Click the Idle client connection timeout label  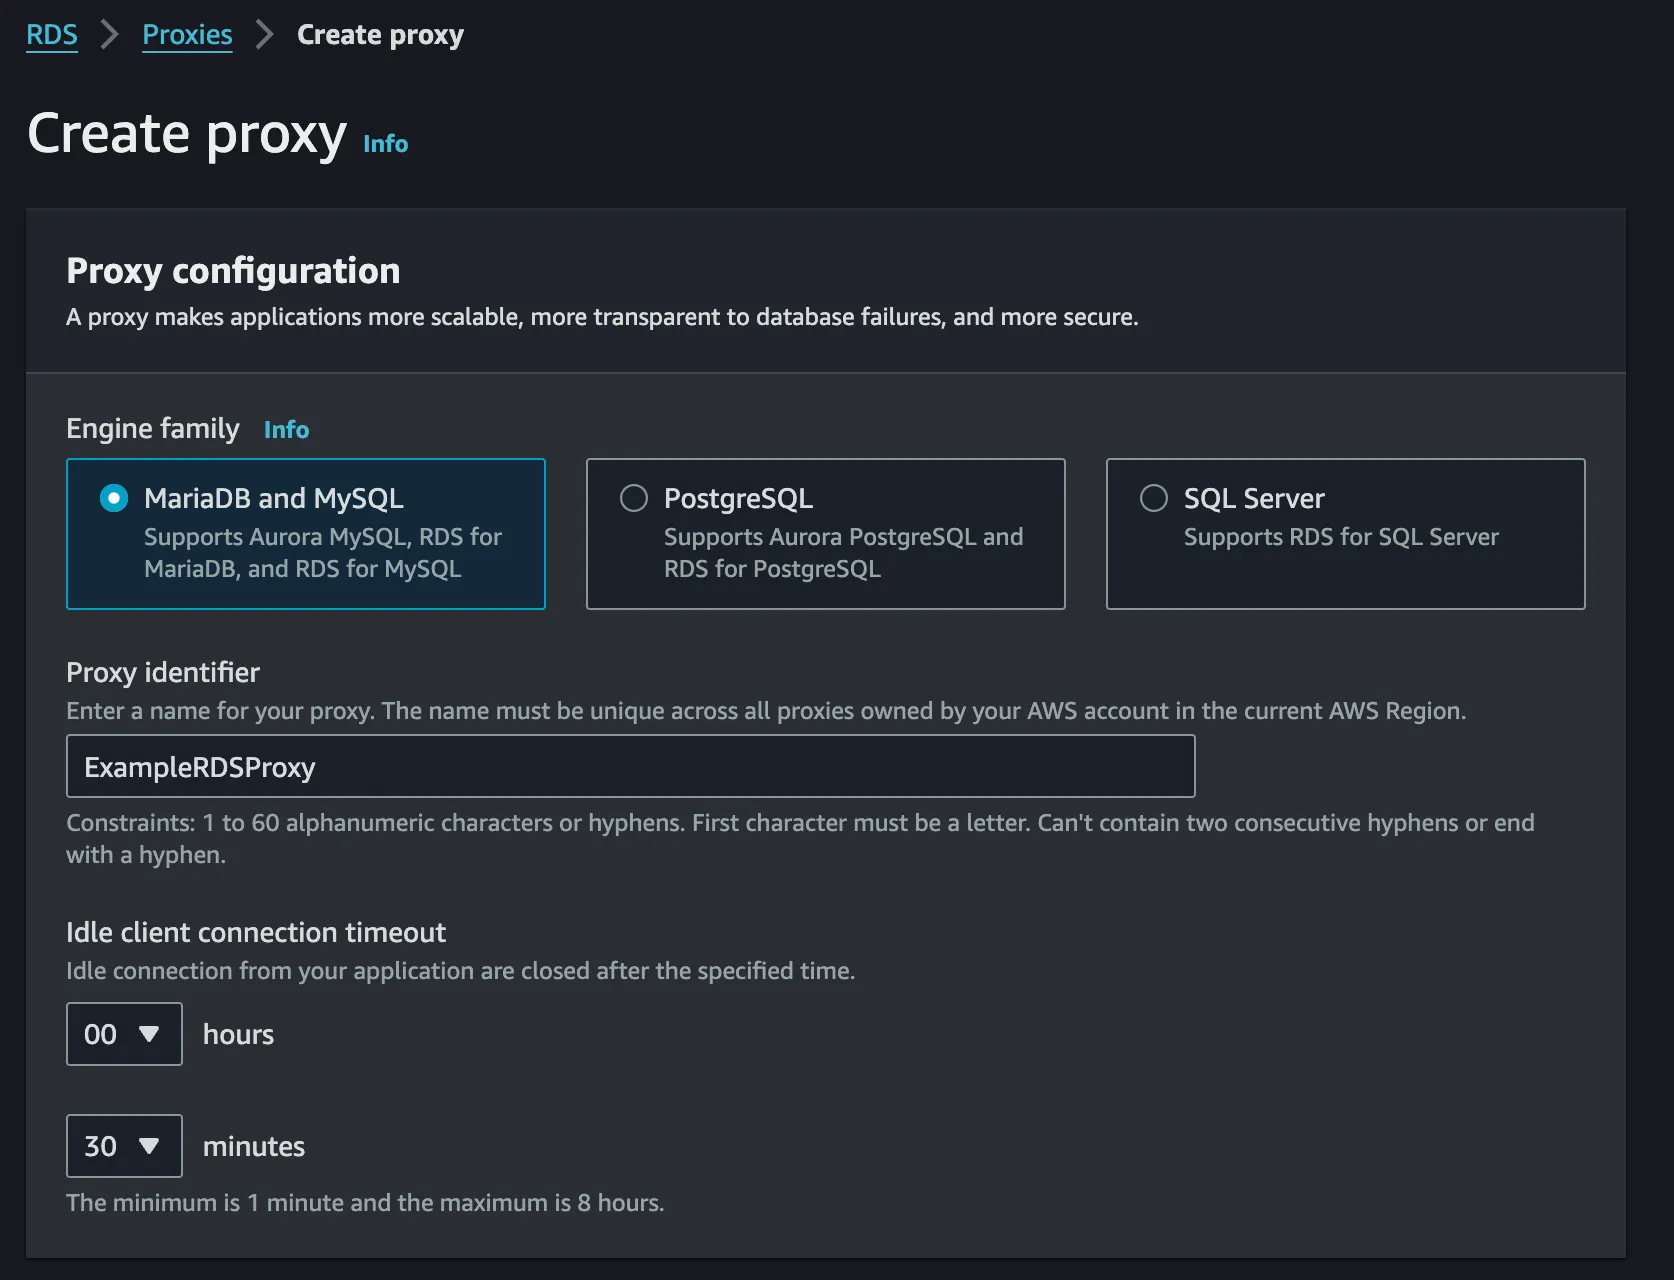coord(256,933)
